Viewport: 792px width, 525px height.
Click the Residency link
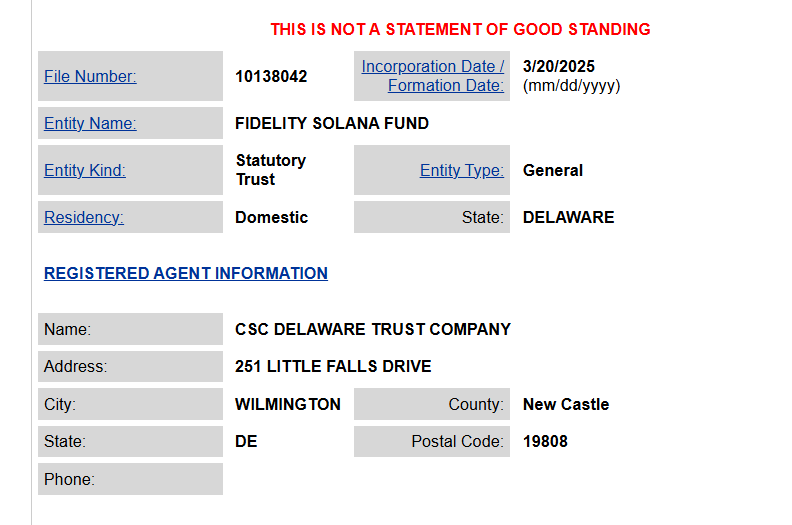click(x=84, y=217)
